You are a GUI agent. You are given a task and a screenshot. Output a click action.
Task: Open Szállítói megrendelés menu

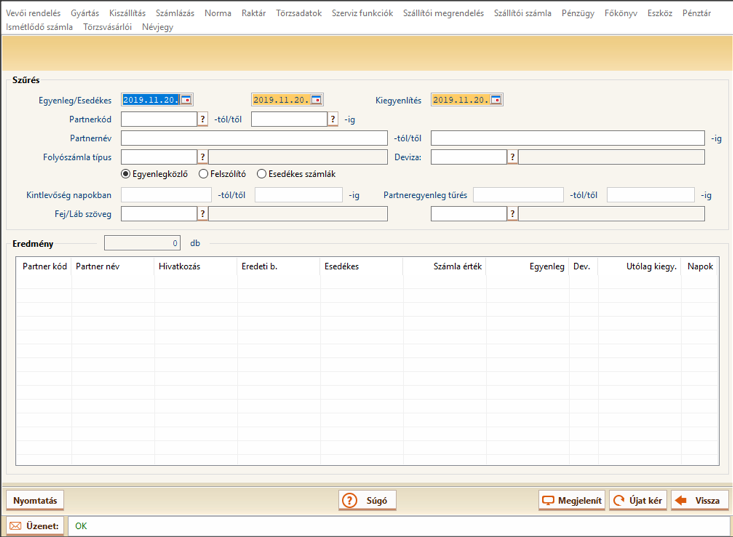443,13
